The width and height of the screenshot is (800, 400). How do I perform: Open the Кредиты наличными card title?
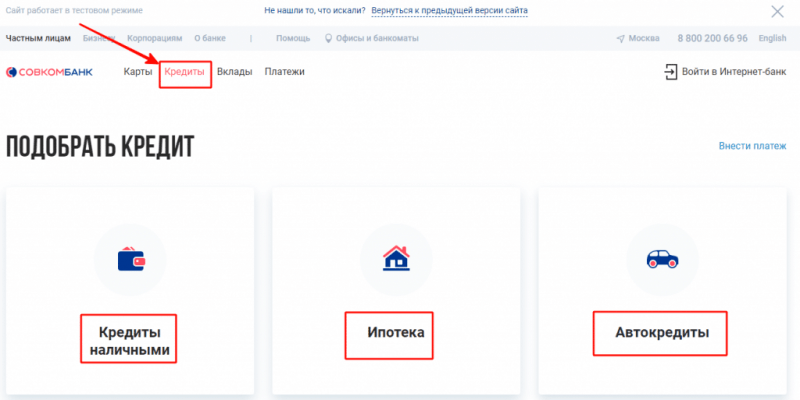[129, 341]
